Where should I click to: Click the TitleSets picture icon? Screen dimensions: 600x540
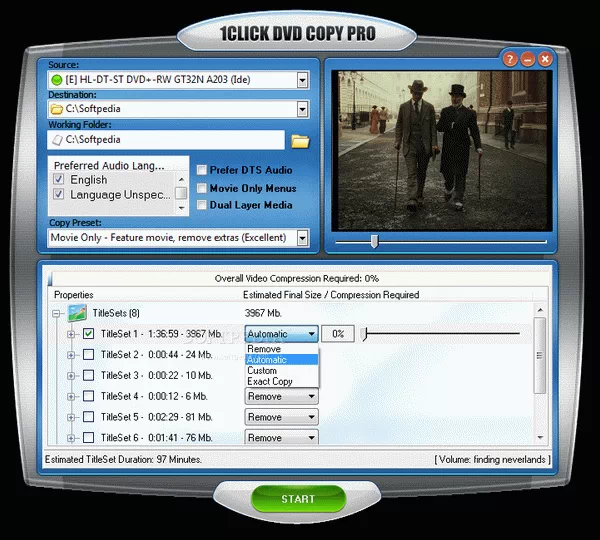(x=77, y=313)
